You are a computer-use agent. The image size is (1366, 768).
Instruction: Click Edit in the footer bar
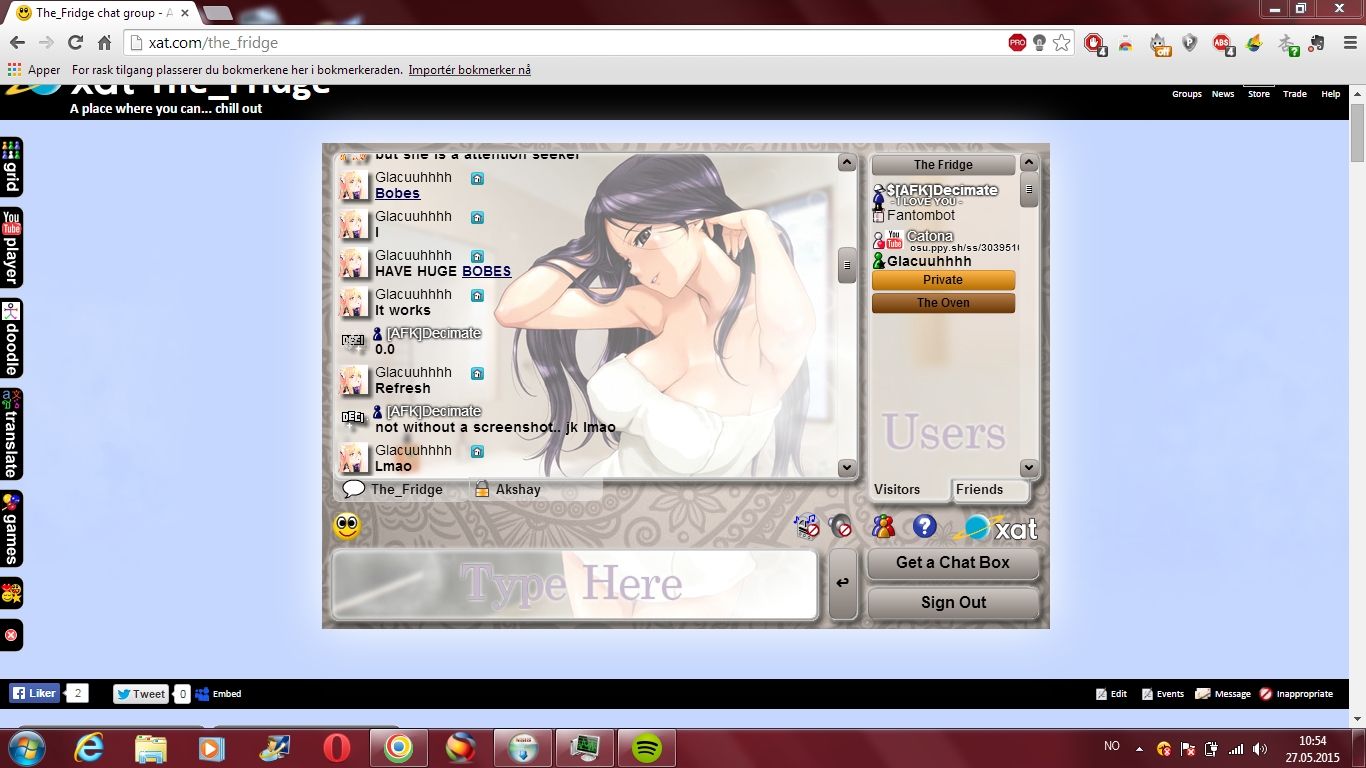tap(1111, 694)
